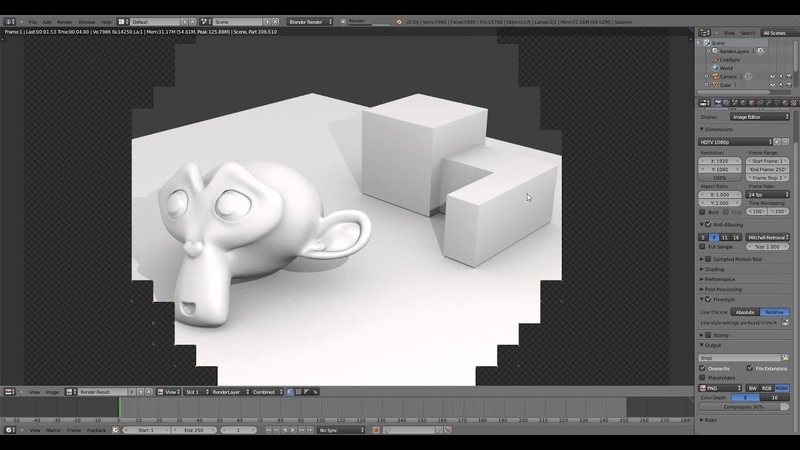Viewport: 800px width, 450px height.
Task: Set anti-aliasing samples to 16
Action: 736,237
